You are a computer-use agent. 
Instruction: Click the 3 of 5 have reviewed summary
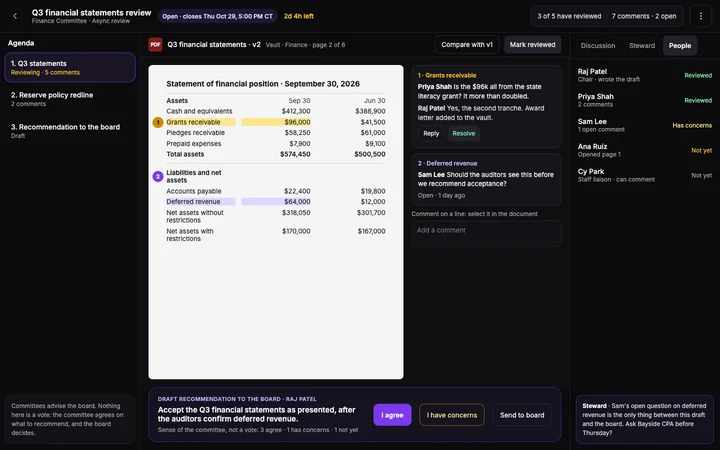click(x=569, y=16)
